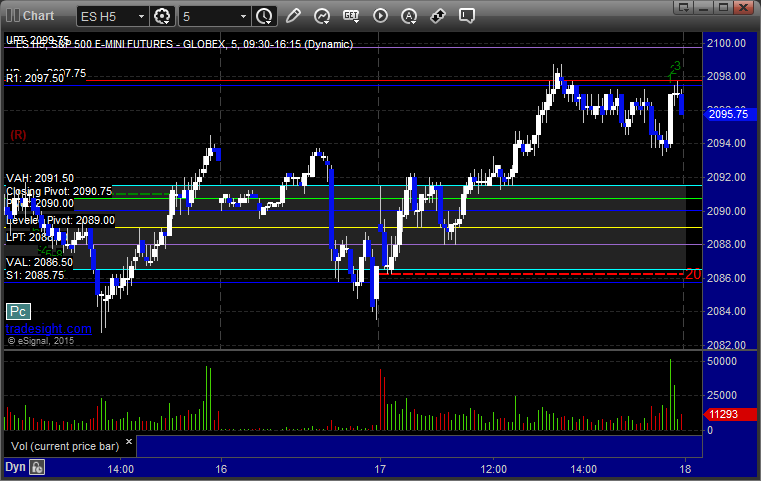Click the VAL: 2086.50 label
This screenshot has width=761, height=481.
click(x=39, y=263)
